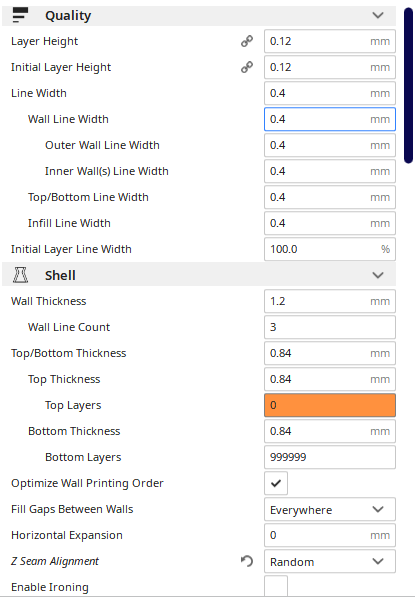
Task: Click the link icon beside Layer Height
Action: click(247, 41)
